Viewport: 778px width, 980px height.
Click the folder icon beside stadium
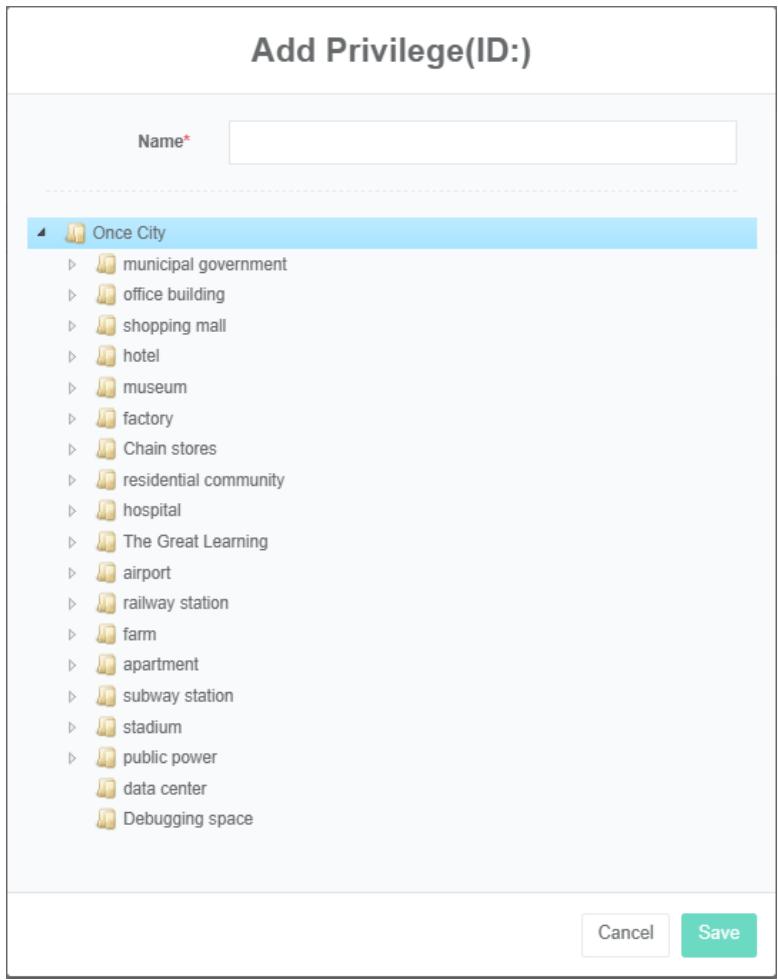(105, 727)
